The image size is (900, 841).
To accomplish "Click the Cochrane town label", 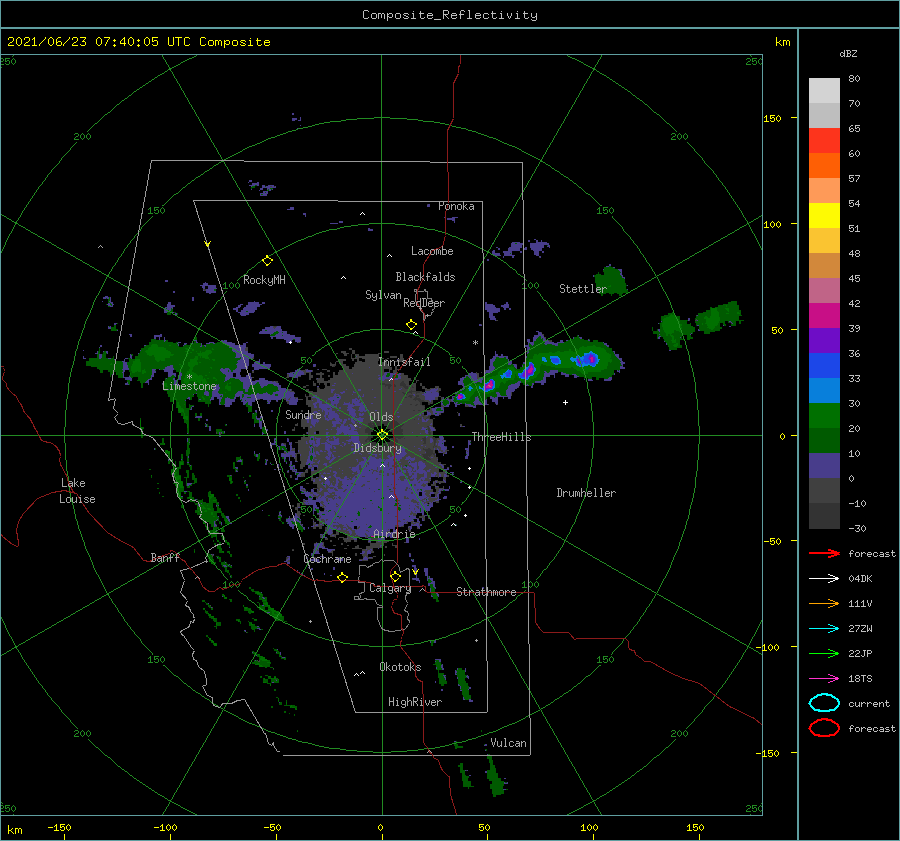I will (x=327, y=559).
